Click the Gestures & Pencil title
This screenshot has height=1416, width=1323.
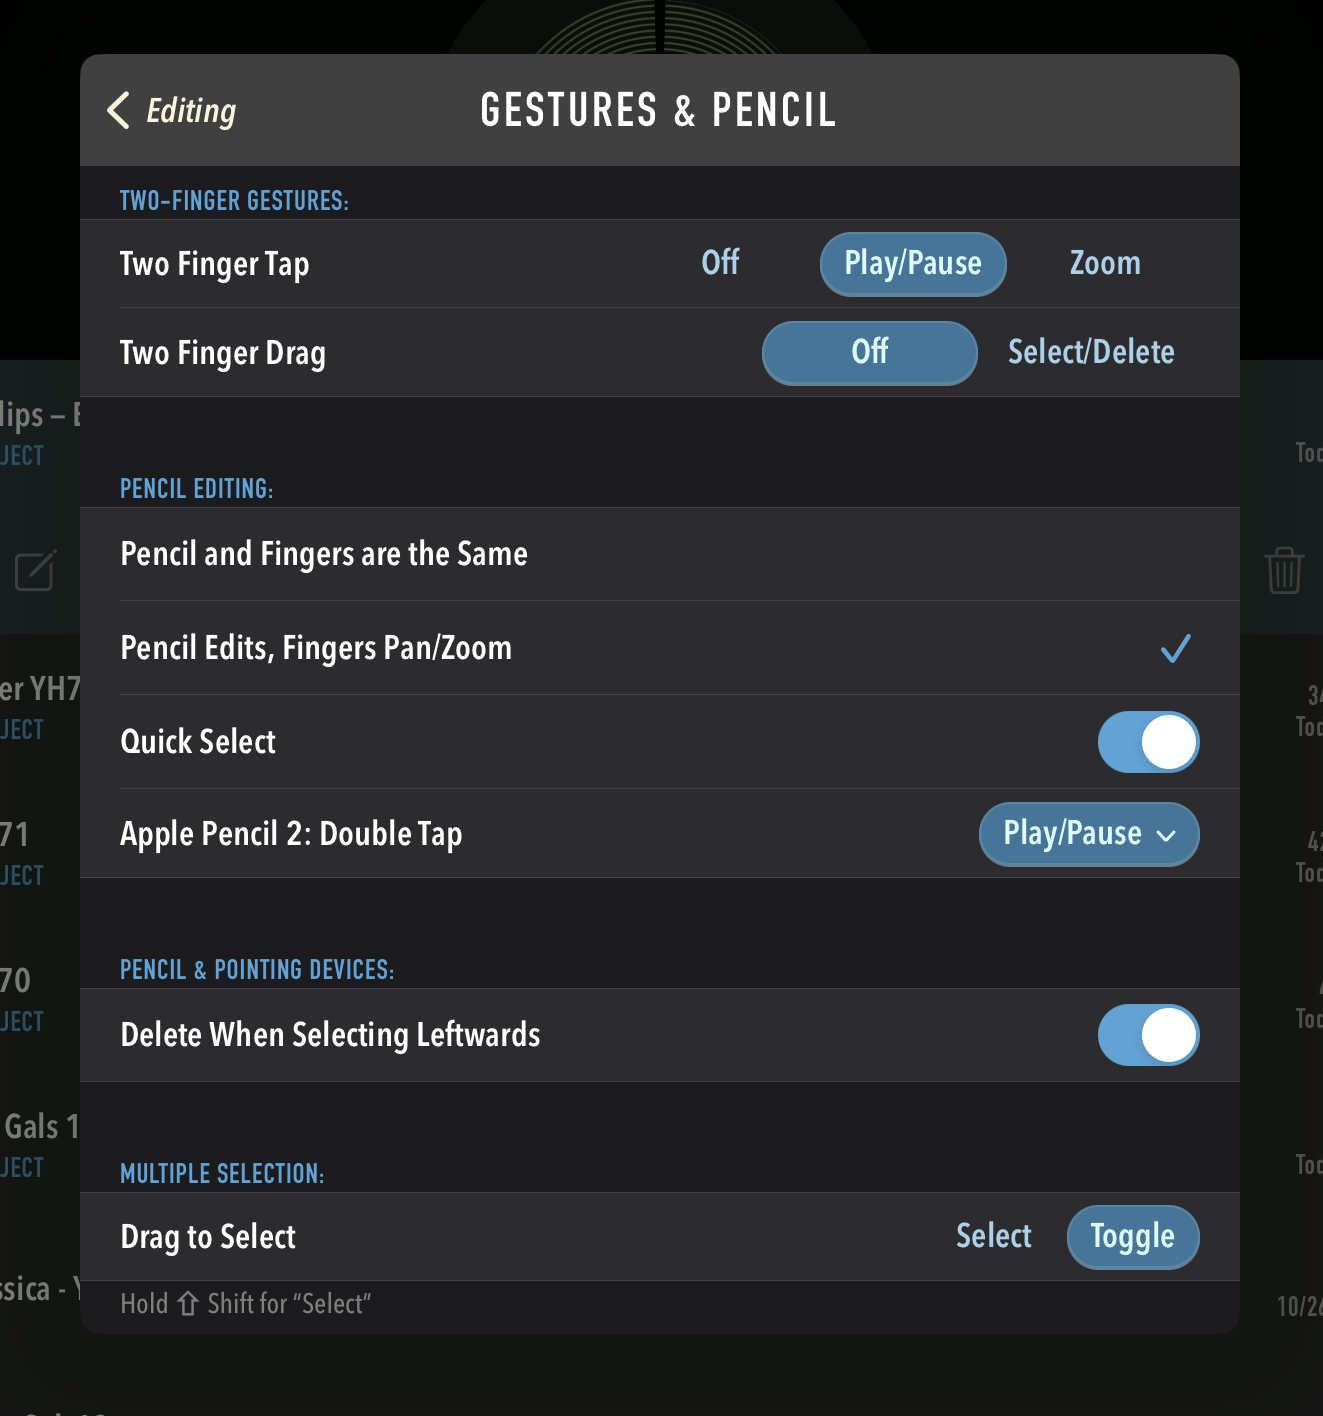(658, 110)
